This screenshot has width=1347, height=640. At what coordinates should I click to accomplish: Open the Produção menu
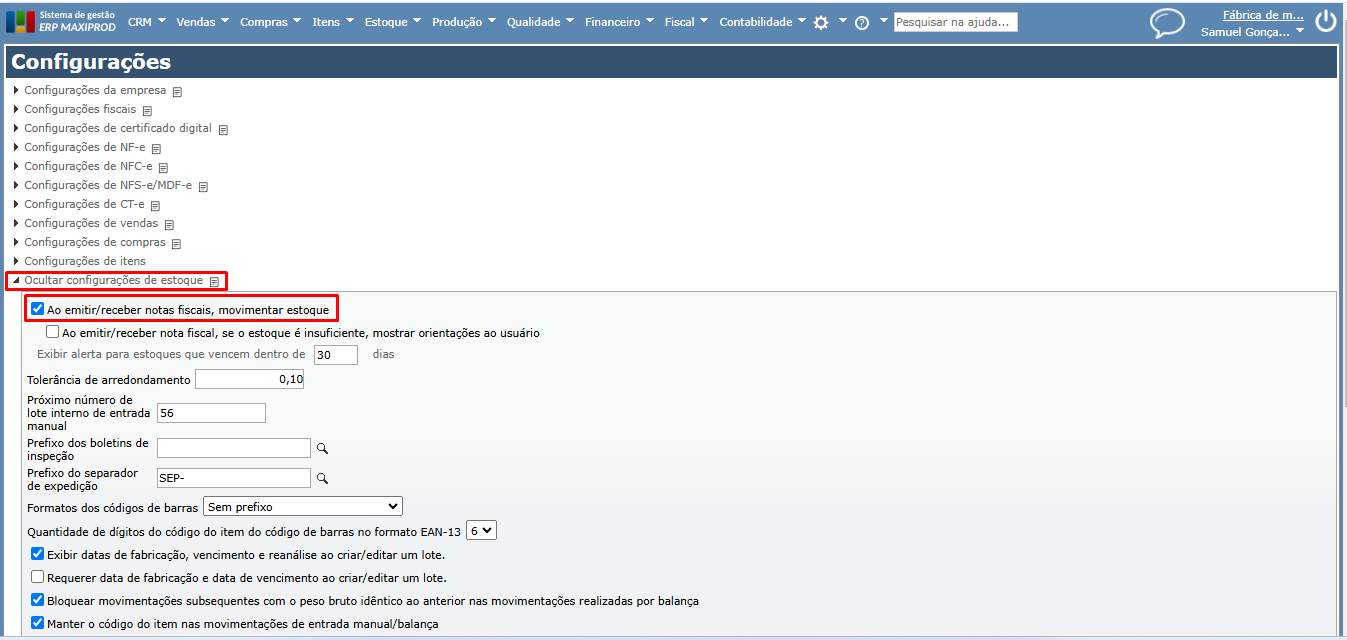(463, 22)
